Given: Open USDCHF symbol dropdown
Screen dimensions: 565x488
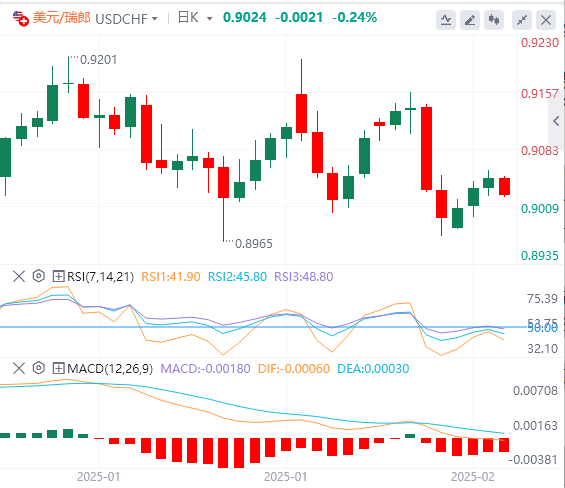Looking at the screenshot, I should tap(126, 18).
